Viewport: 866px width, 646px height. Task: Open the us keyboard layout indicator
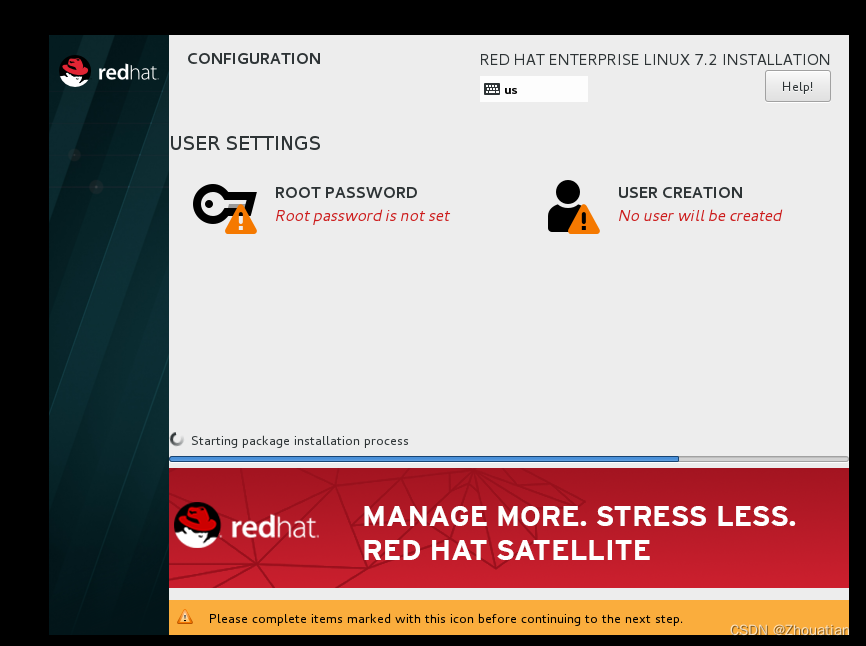534,89
